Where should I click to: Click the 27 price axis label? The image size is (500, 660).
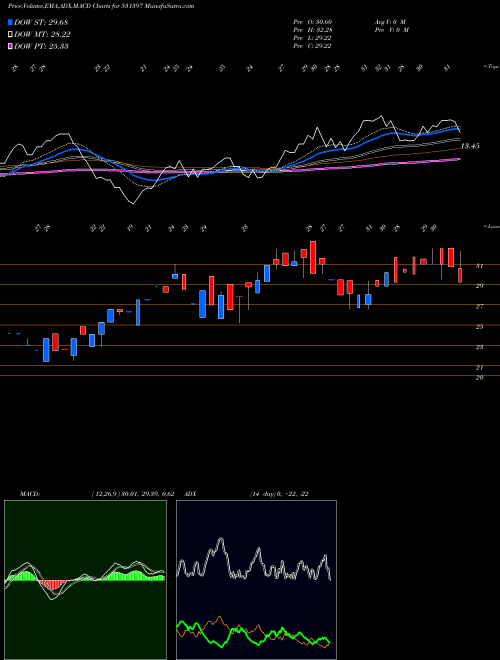479,306
